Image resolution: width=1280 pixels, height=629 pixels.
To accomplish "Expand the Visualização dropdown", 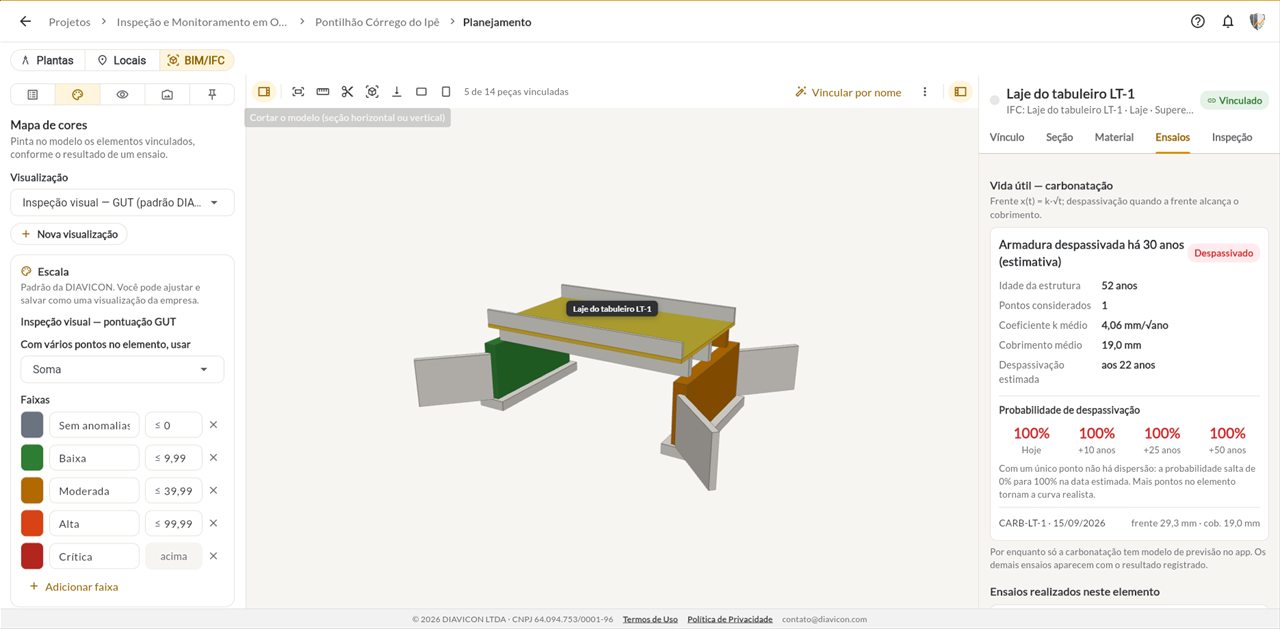I will 122,202.
